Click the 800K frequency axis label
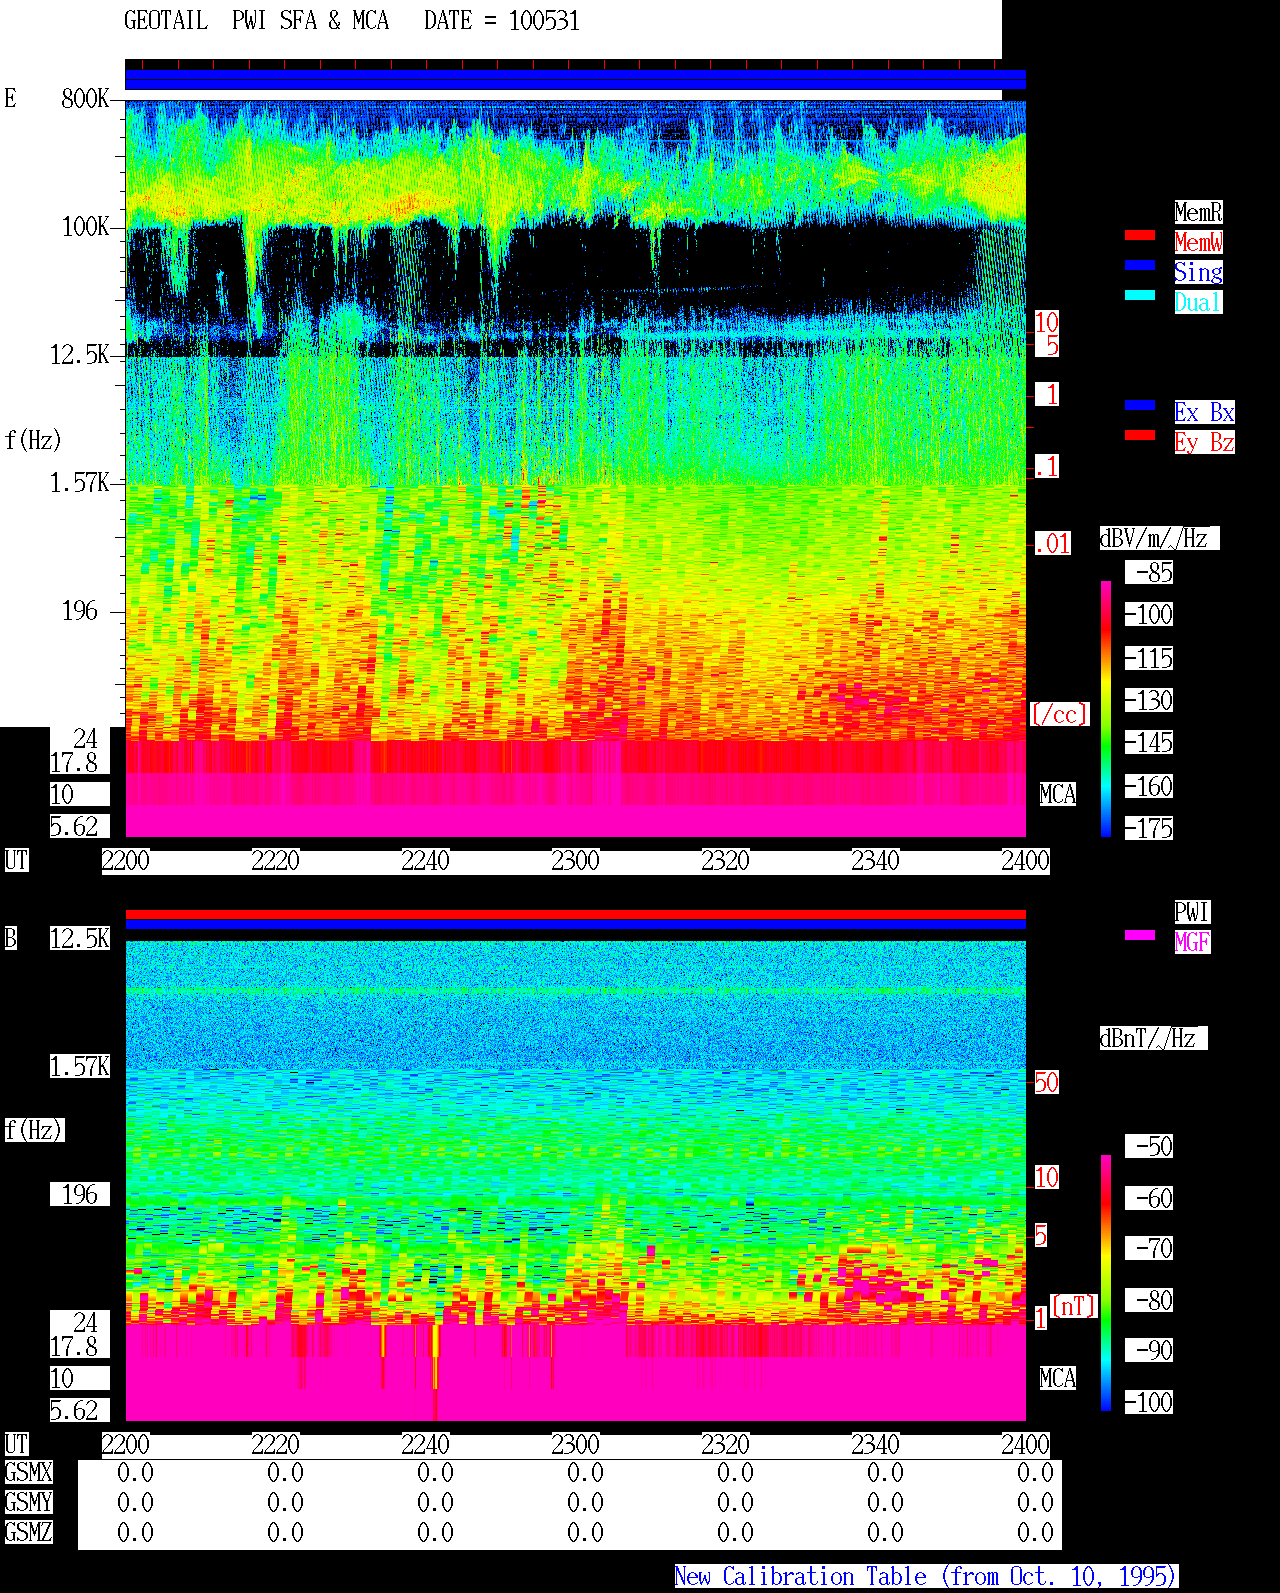1280x1593 pixels. point(85,98)
